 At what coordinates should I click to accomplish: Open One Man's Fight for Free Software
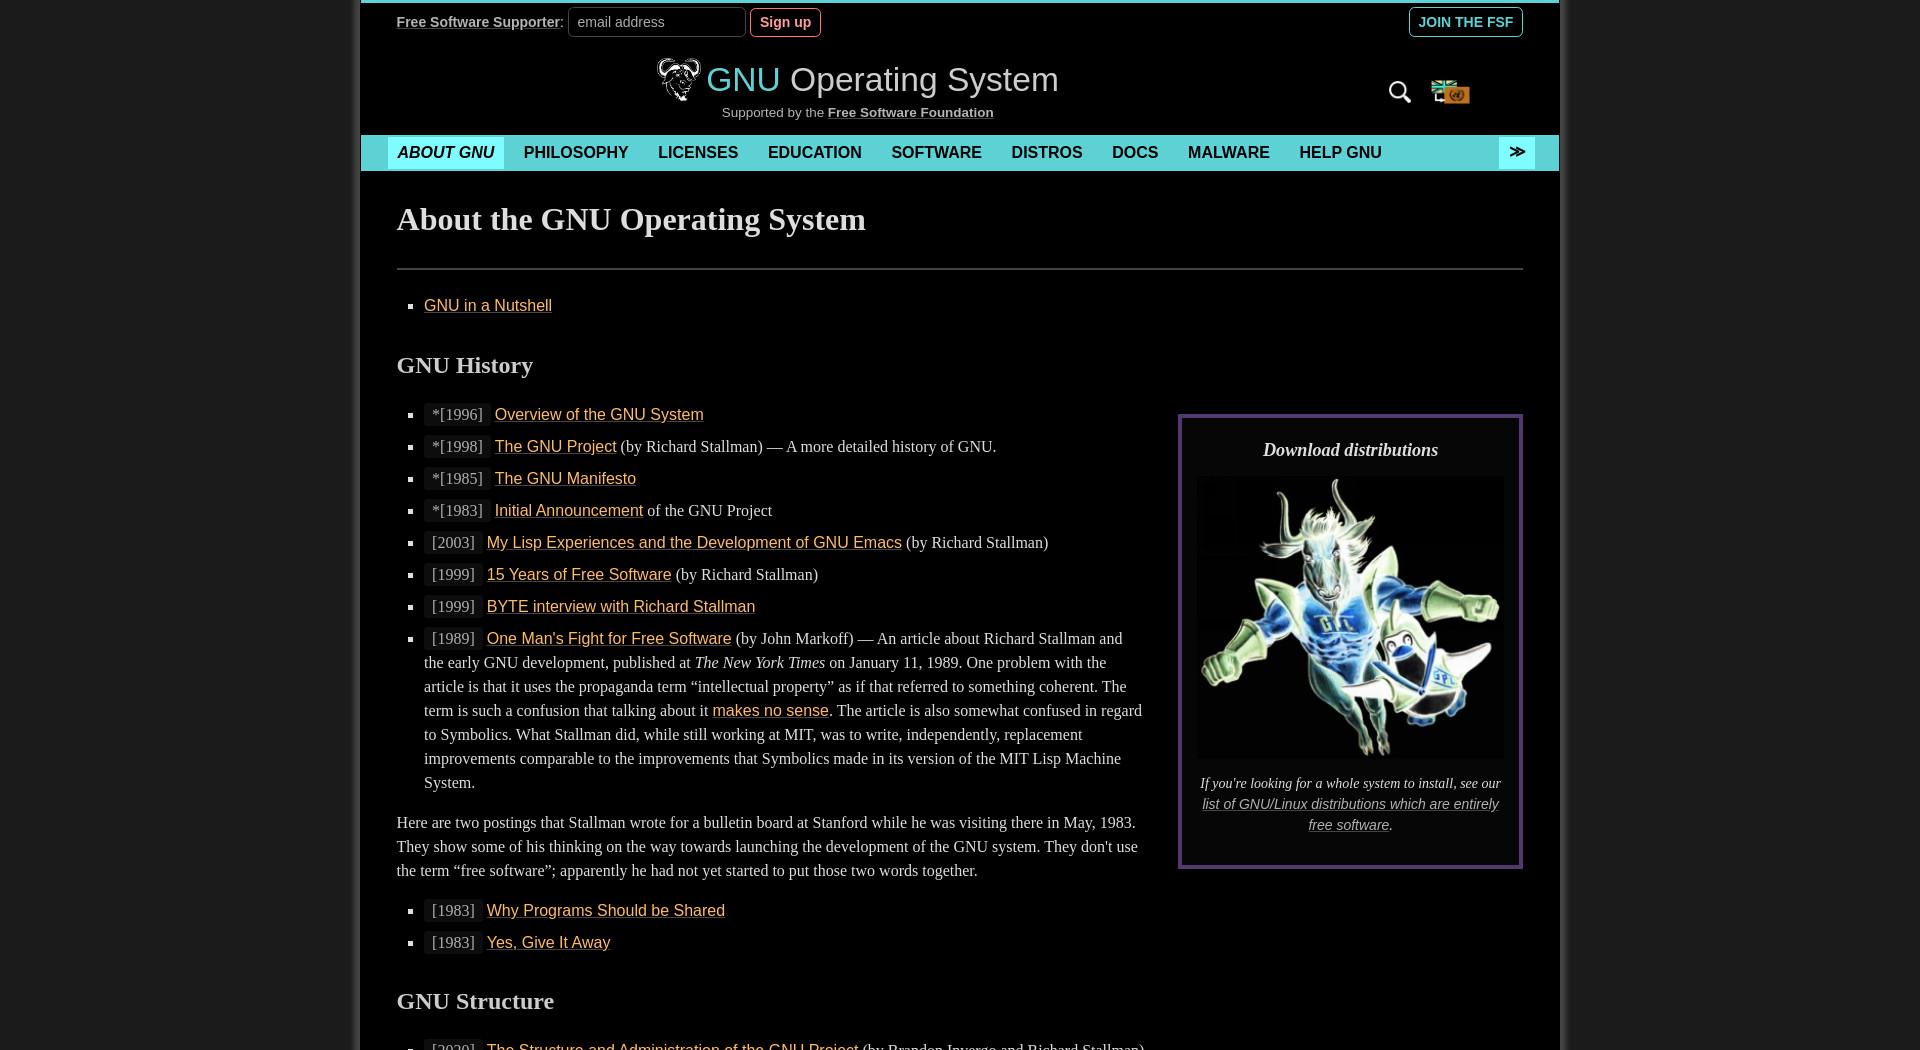coord(608,639)
